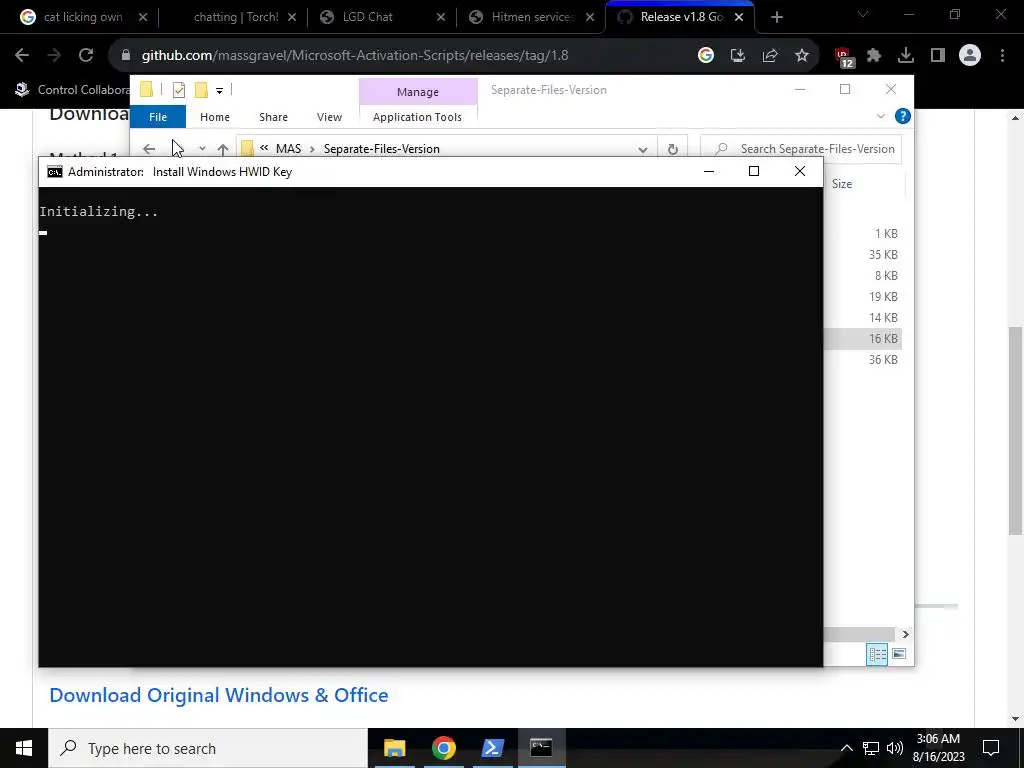Go back in Chrome history

coord(22,56)
